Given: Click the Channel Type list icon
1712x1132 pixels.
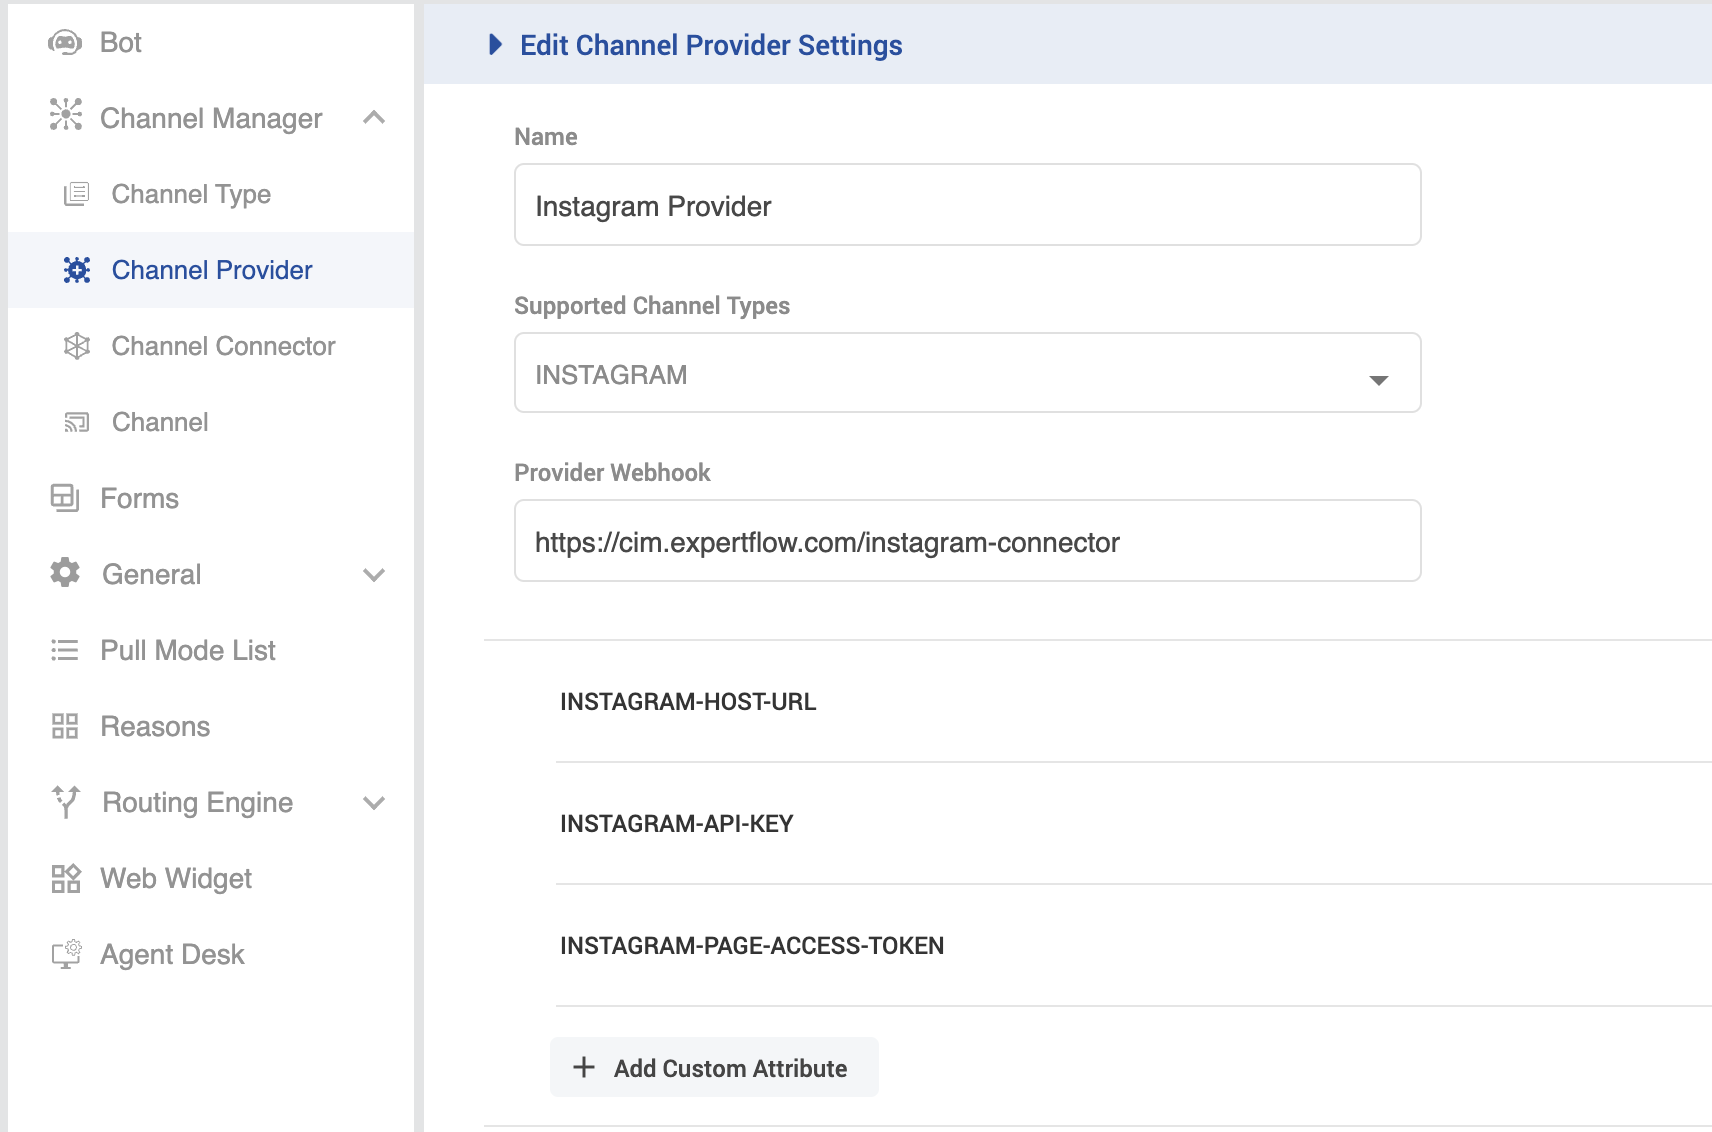Looking at the screenshot, I should point(77,194).
